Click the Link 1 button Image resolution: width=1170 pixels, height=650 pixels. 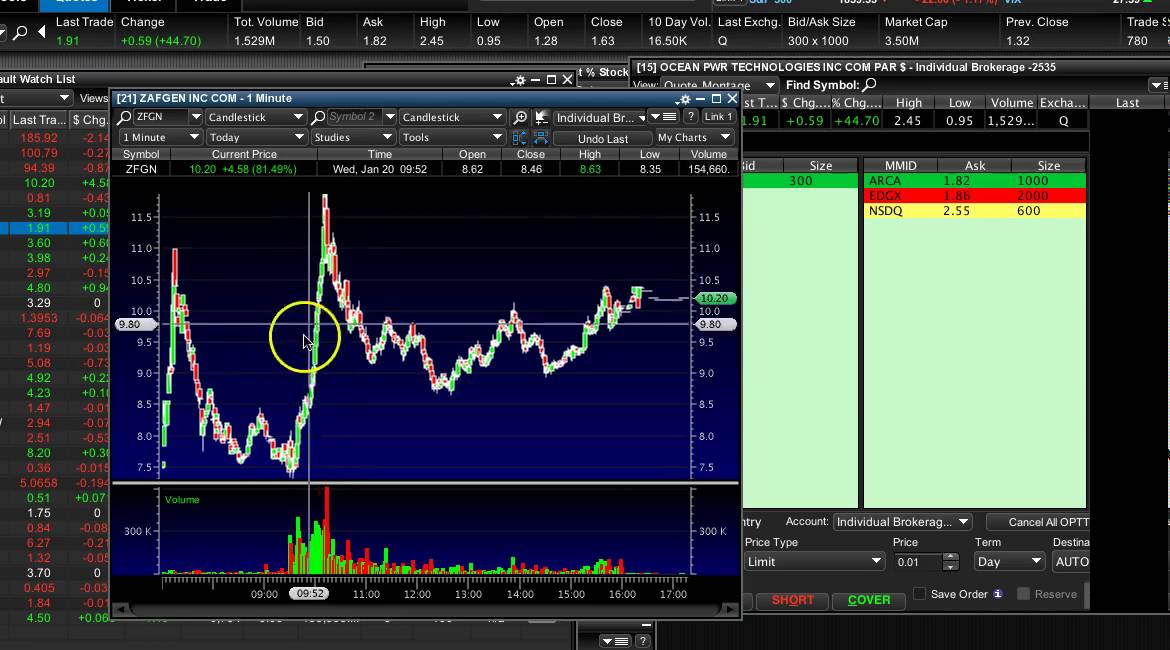coord(718,116)
